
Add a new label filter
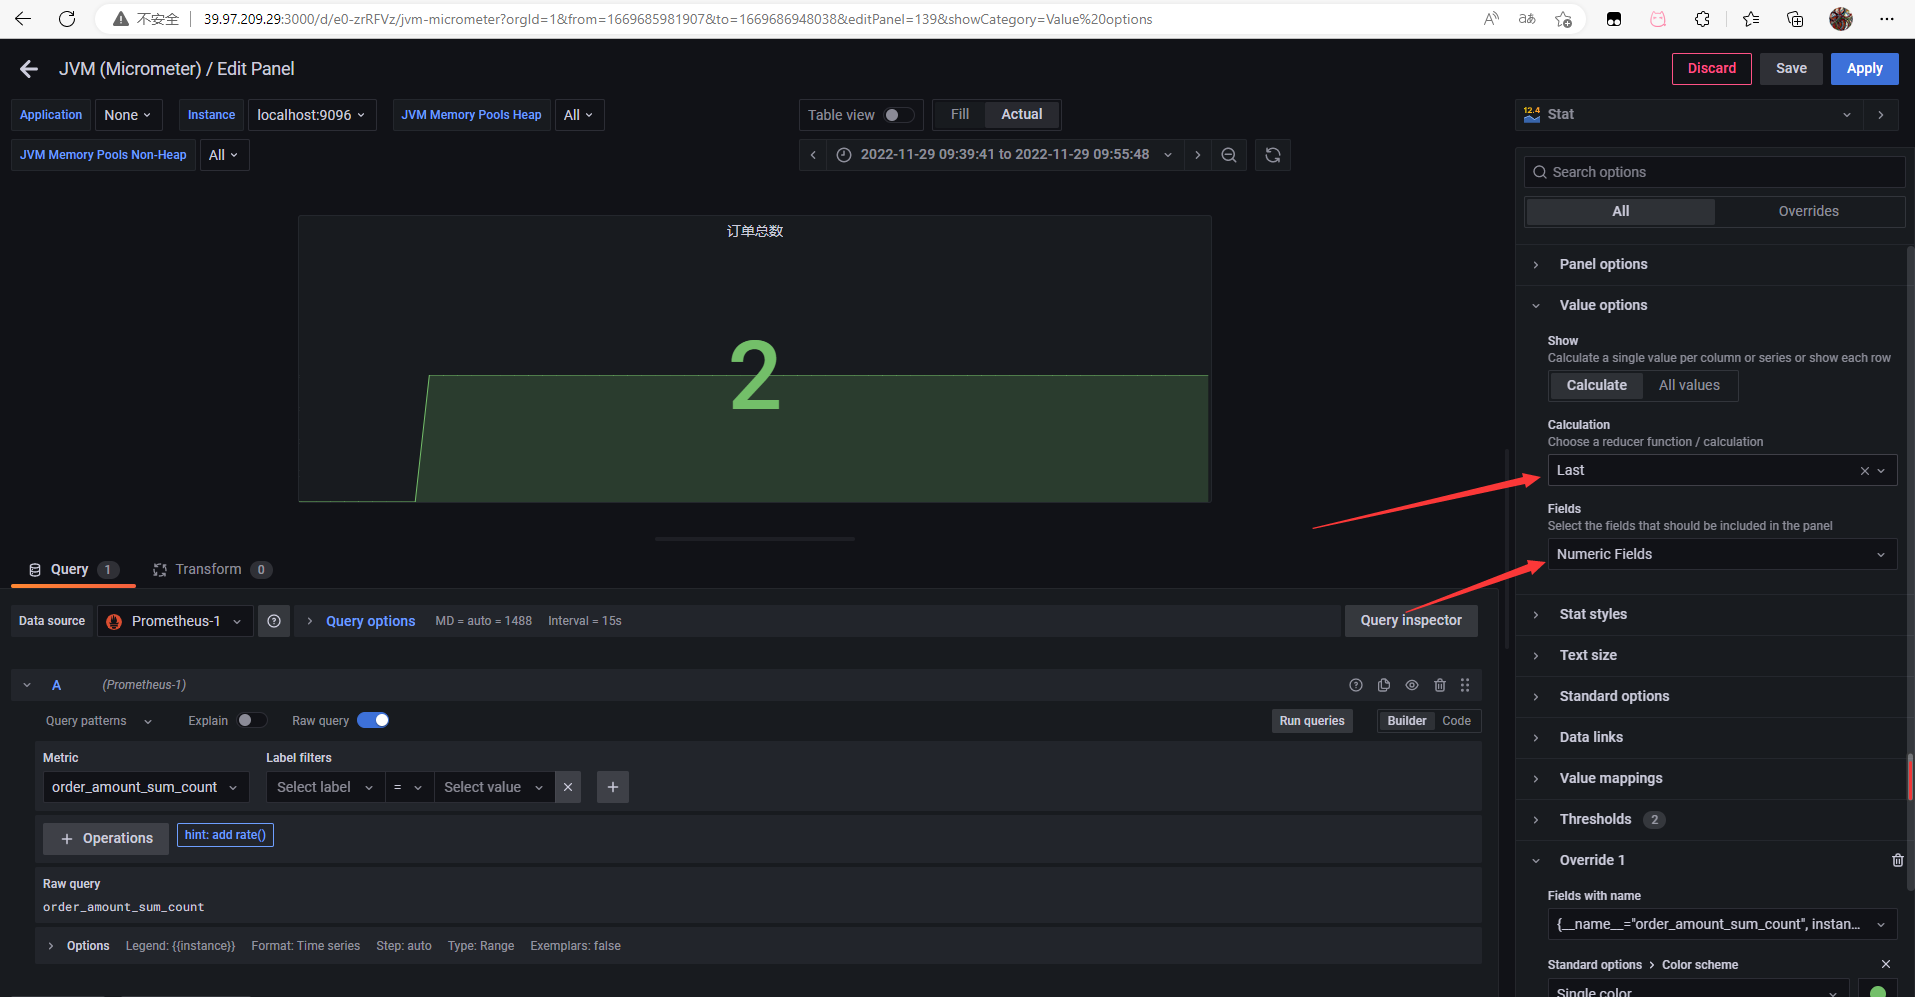(613, 787)
